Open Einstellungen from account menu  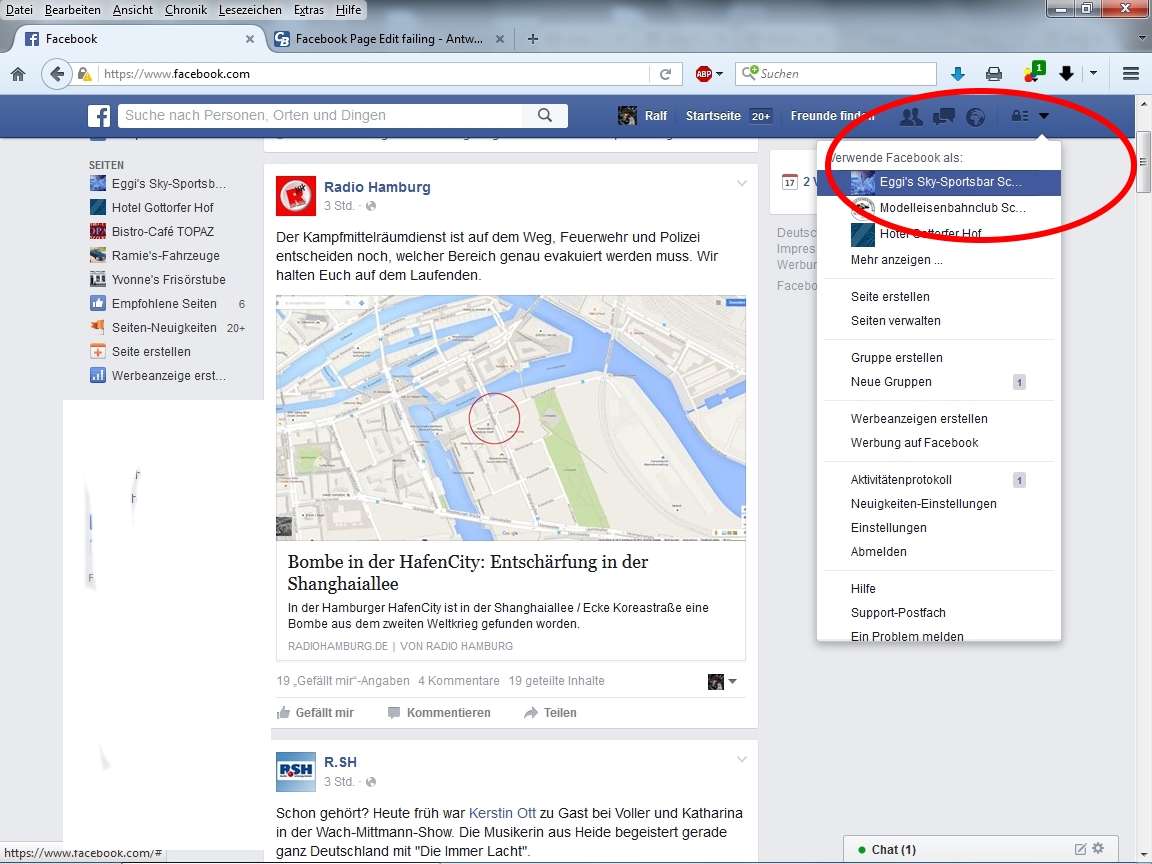[x=888, y=528]
